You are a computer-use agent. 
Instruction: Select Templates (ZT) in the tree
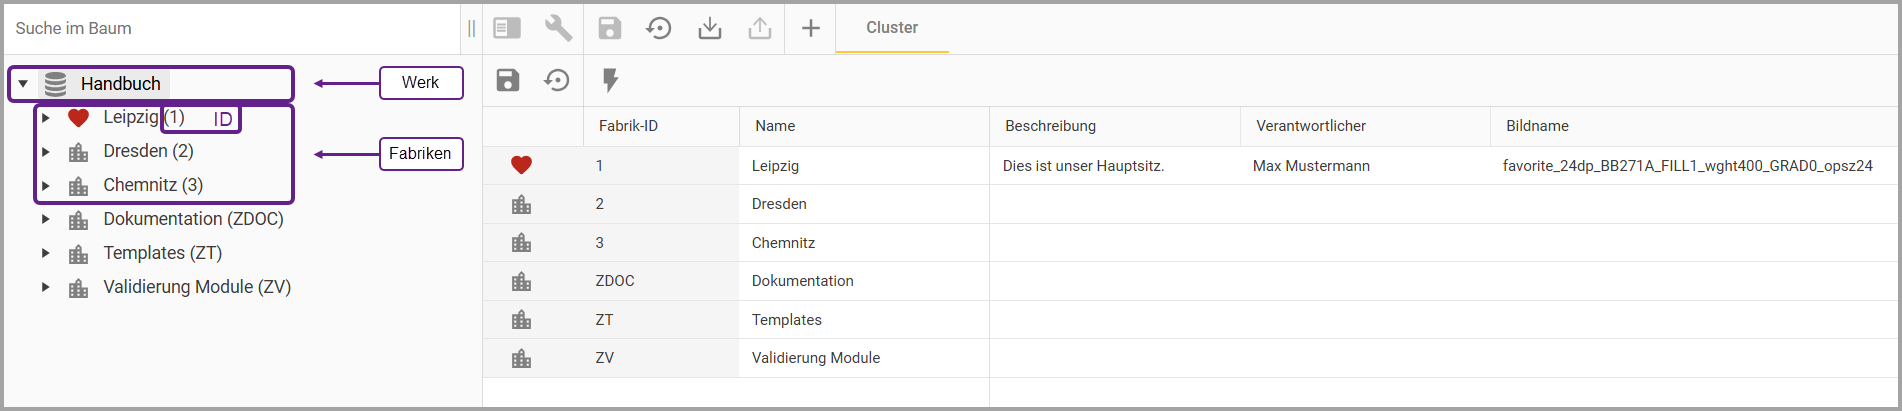click(x=162, y=253)
